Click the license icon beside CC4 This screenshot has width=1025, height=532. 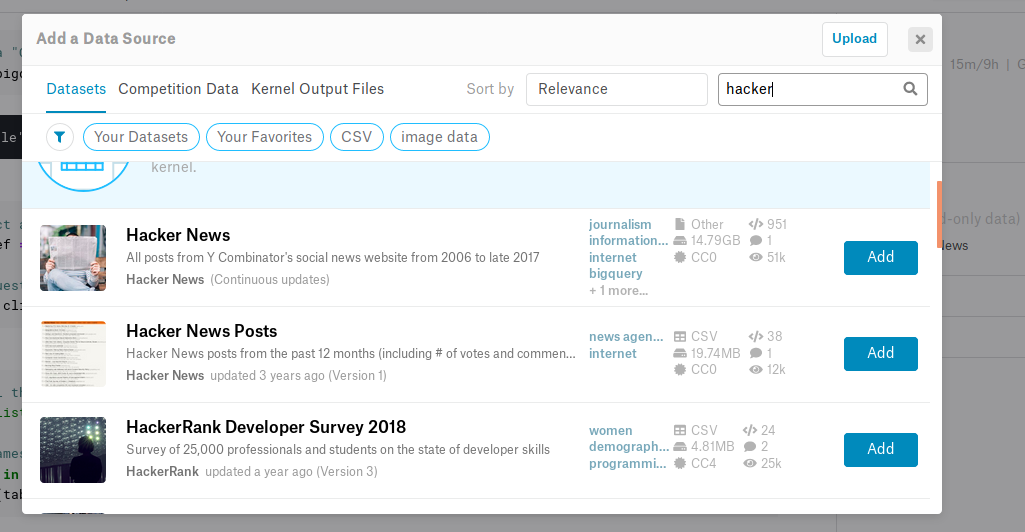680,463
